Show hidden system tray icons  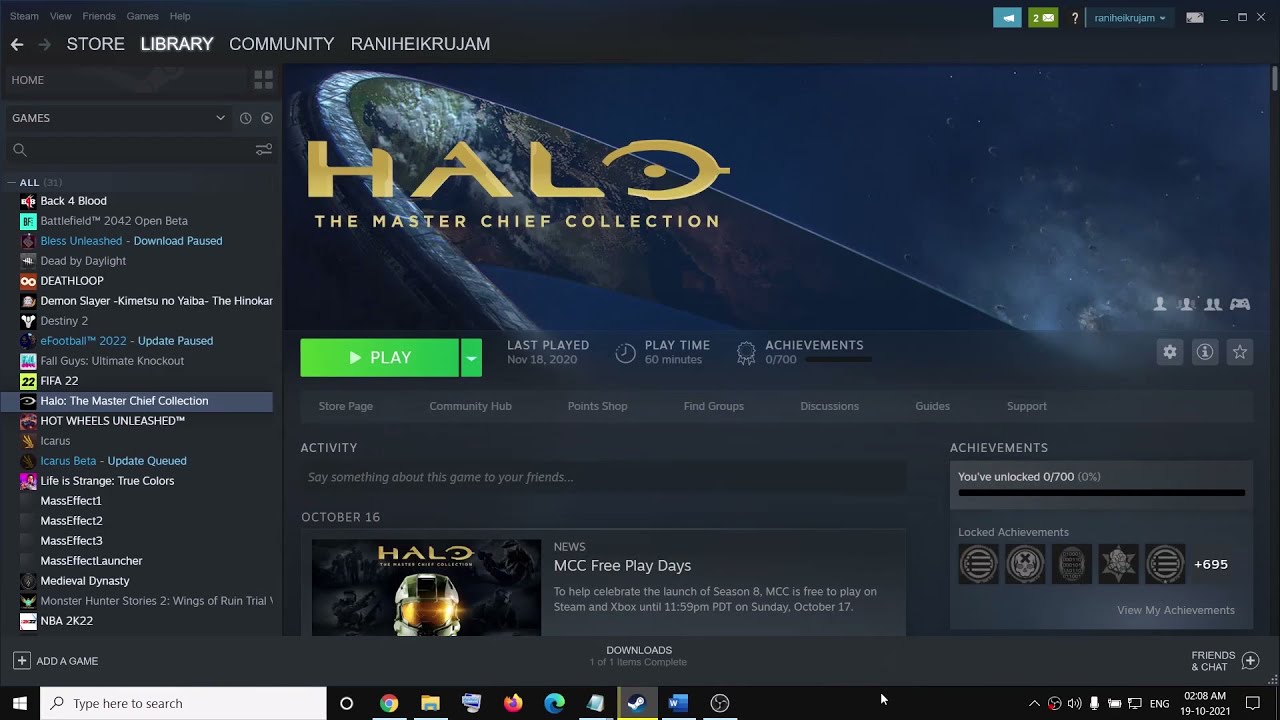(1034, 703)
